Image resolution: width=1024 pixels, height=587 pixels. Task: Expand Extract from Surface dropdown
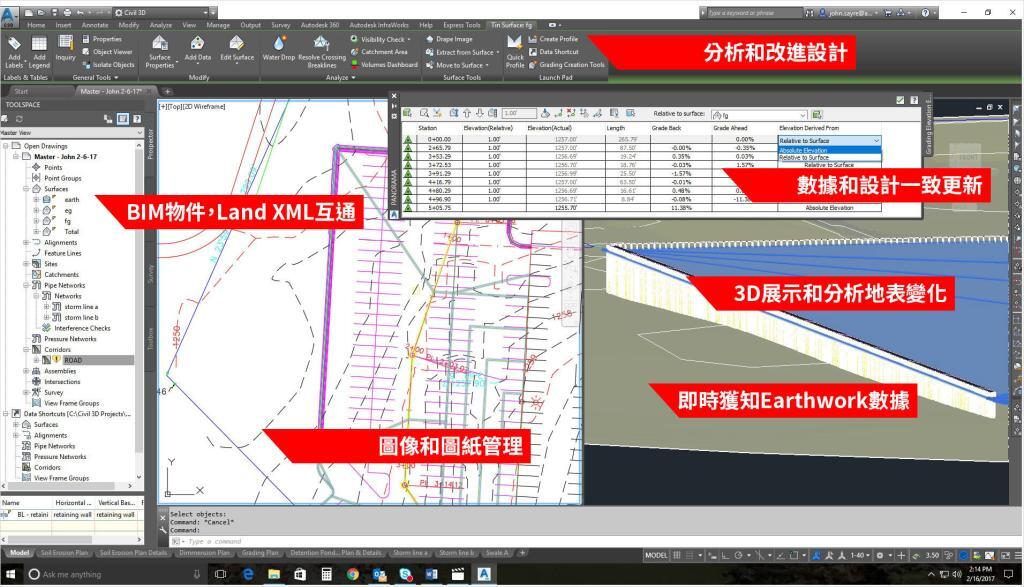click(498, 52)
